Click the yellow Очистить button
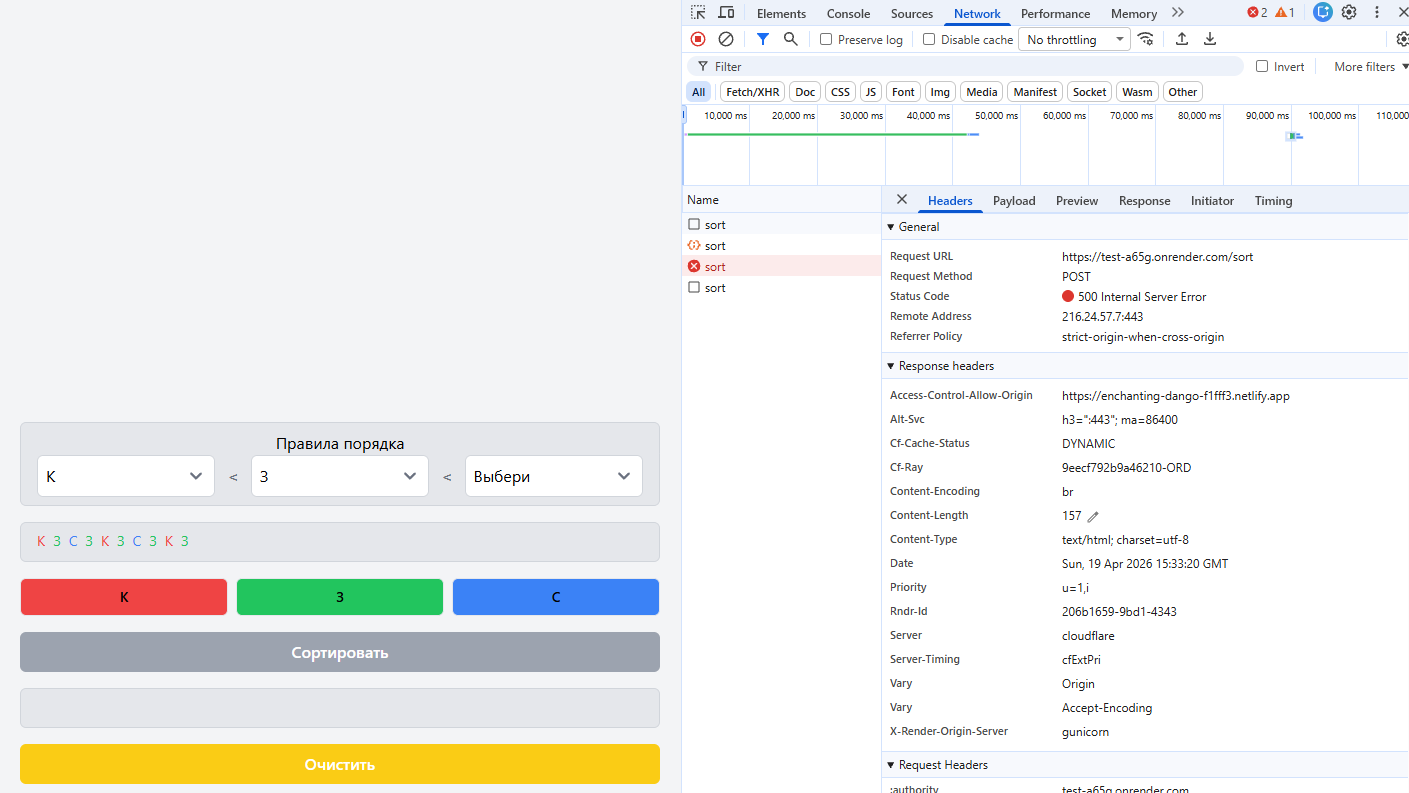The height and width of the screenshot is (793, 1409). tap(340, 764)
